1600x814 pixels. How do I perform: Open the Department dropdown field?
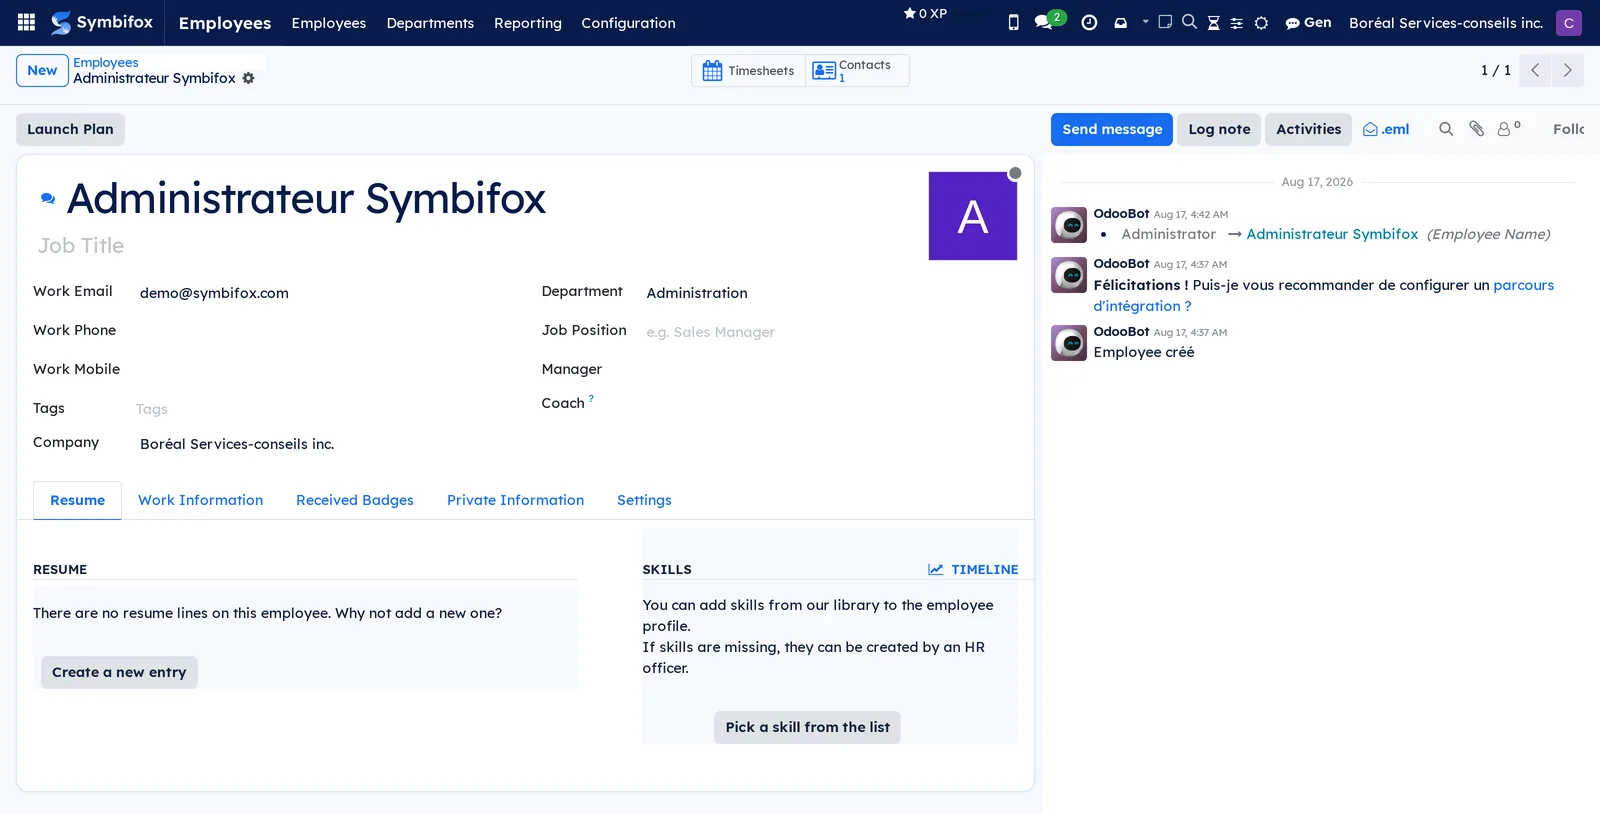click(830, 293)
